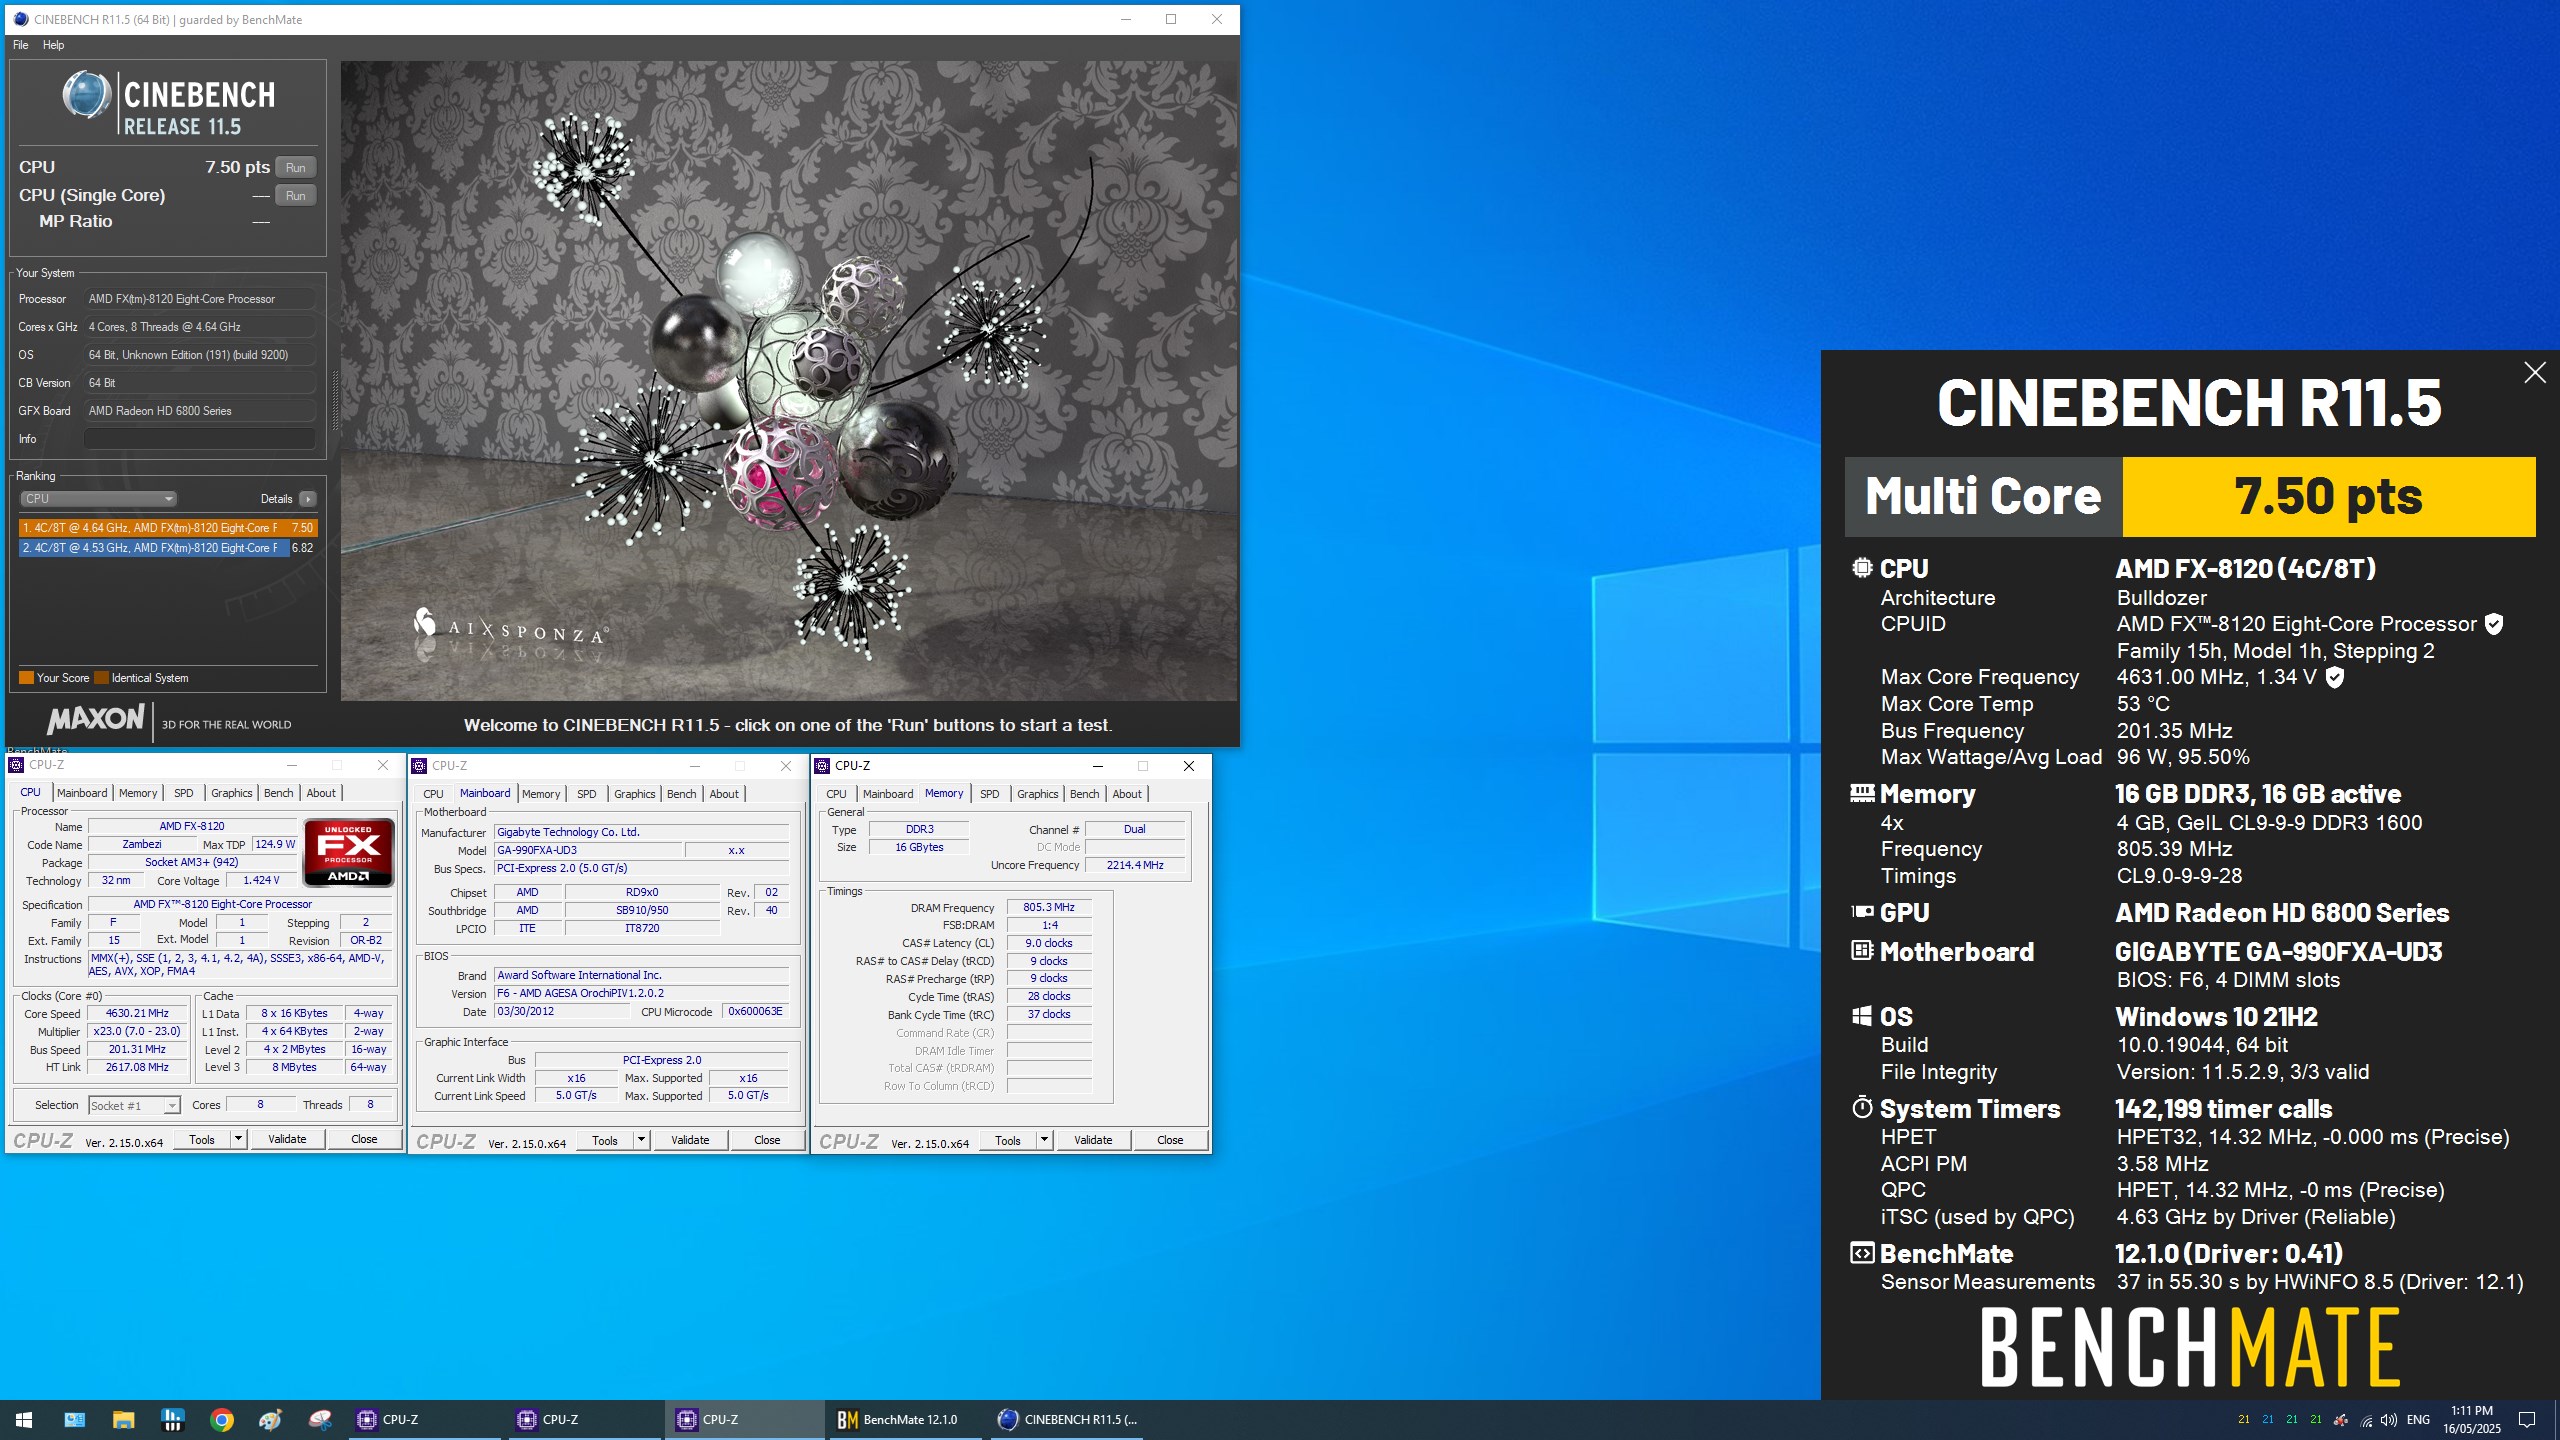Click the BenchMate code-bracket icon beside version

point(1862,1253)
